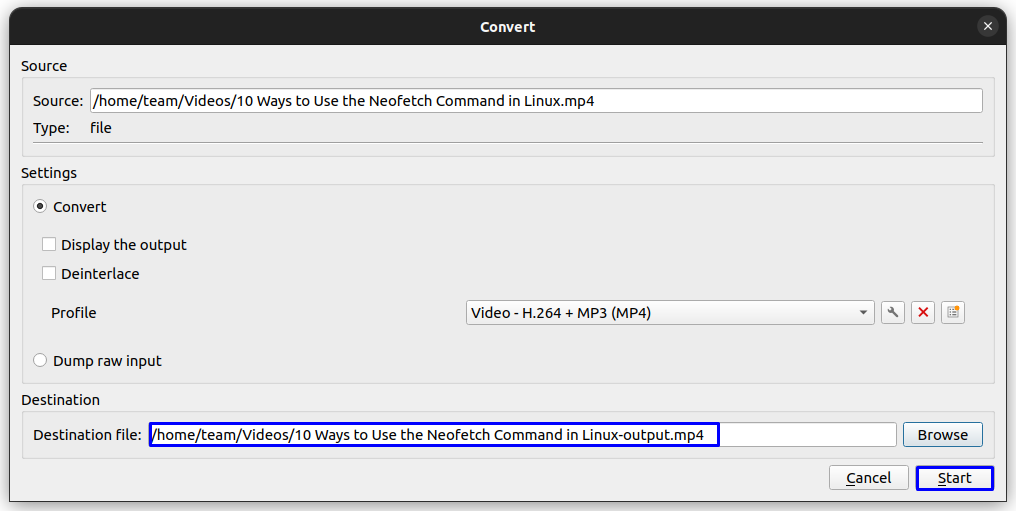Focus the Destination file text field
Viewport: 1016px width, 511px height.
[522, 435]
